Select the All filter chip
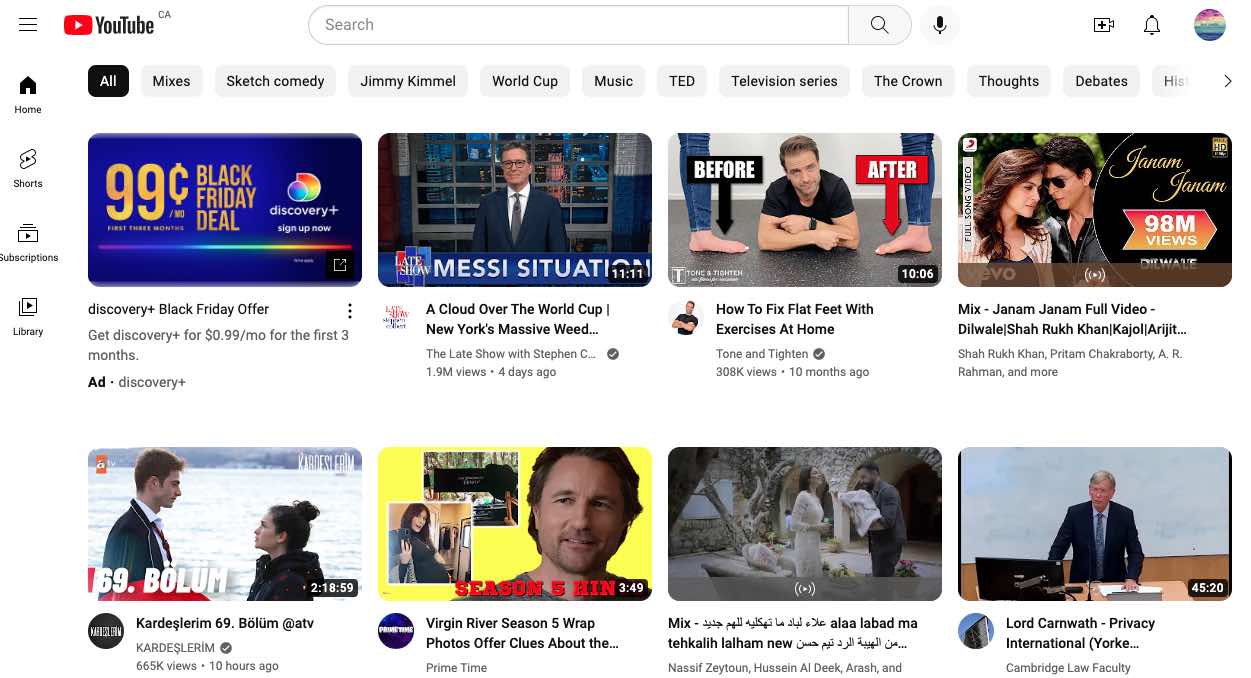 [x=108, y=81]
